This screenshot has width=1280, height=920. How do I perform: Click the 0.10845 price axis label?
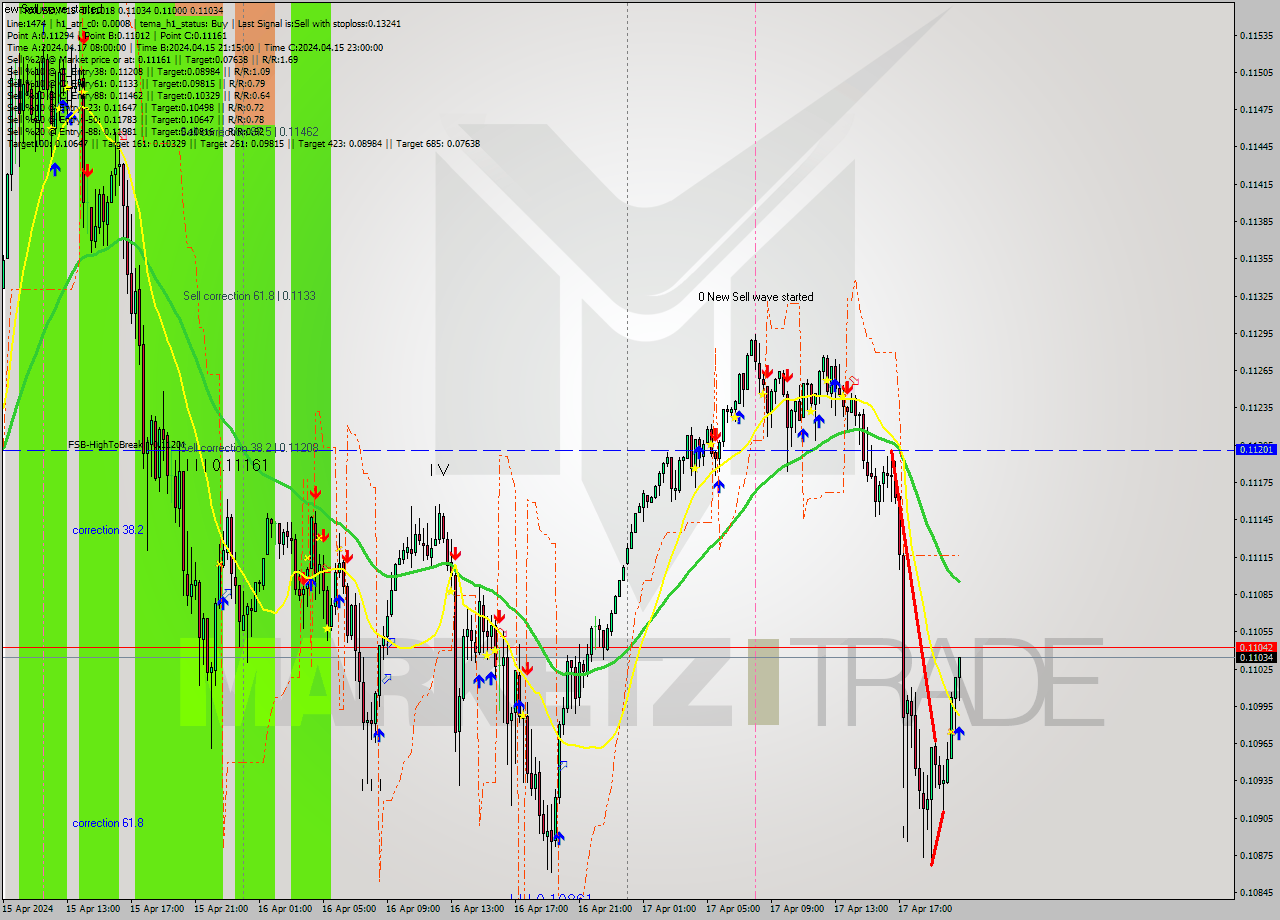(x=1257, y=893)
